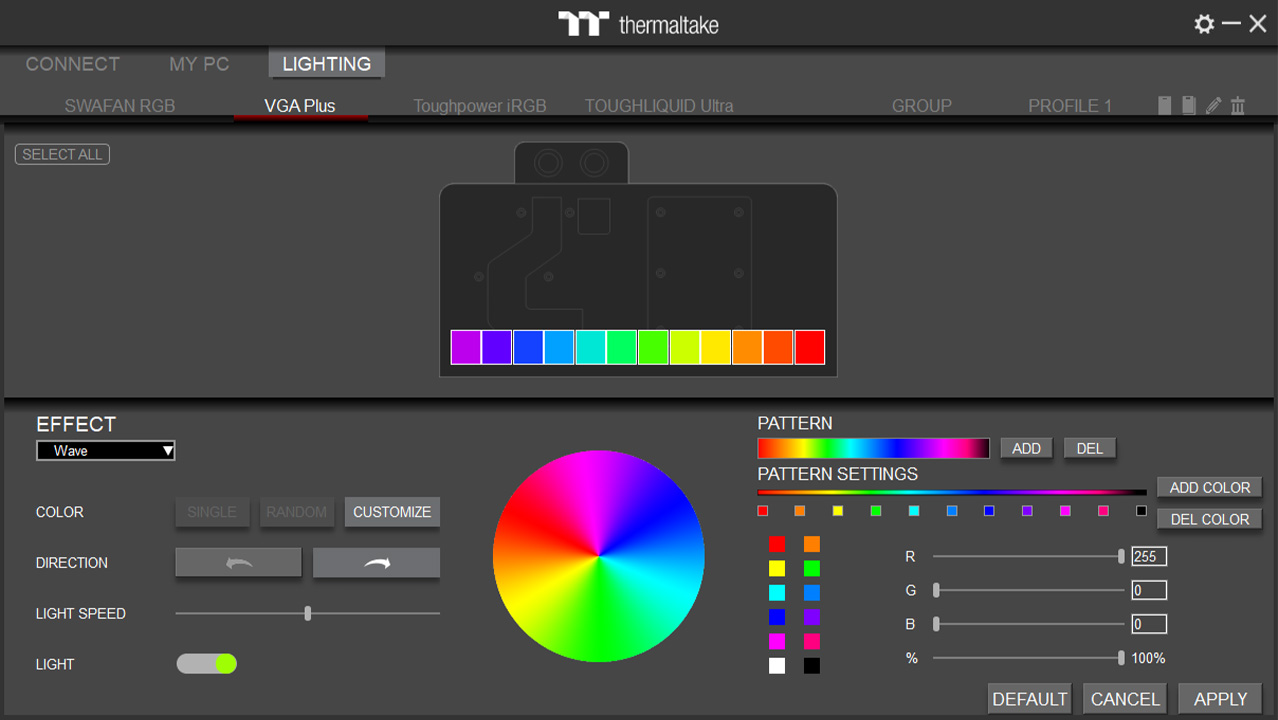
Task: Select the cyan pattern stop marker
Action: 914,511
